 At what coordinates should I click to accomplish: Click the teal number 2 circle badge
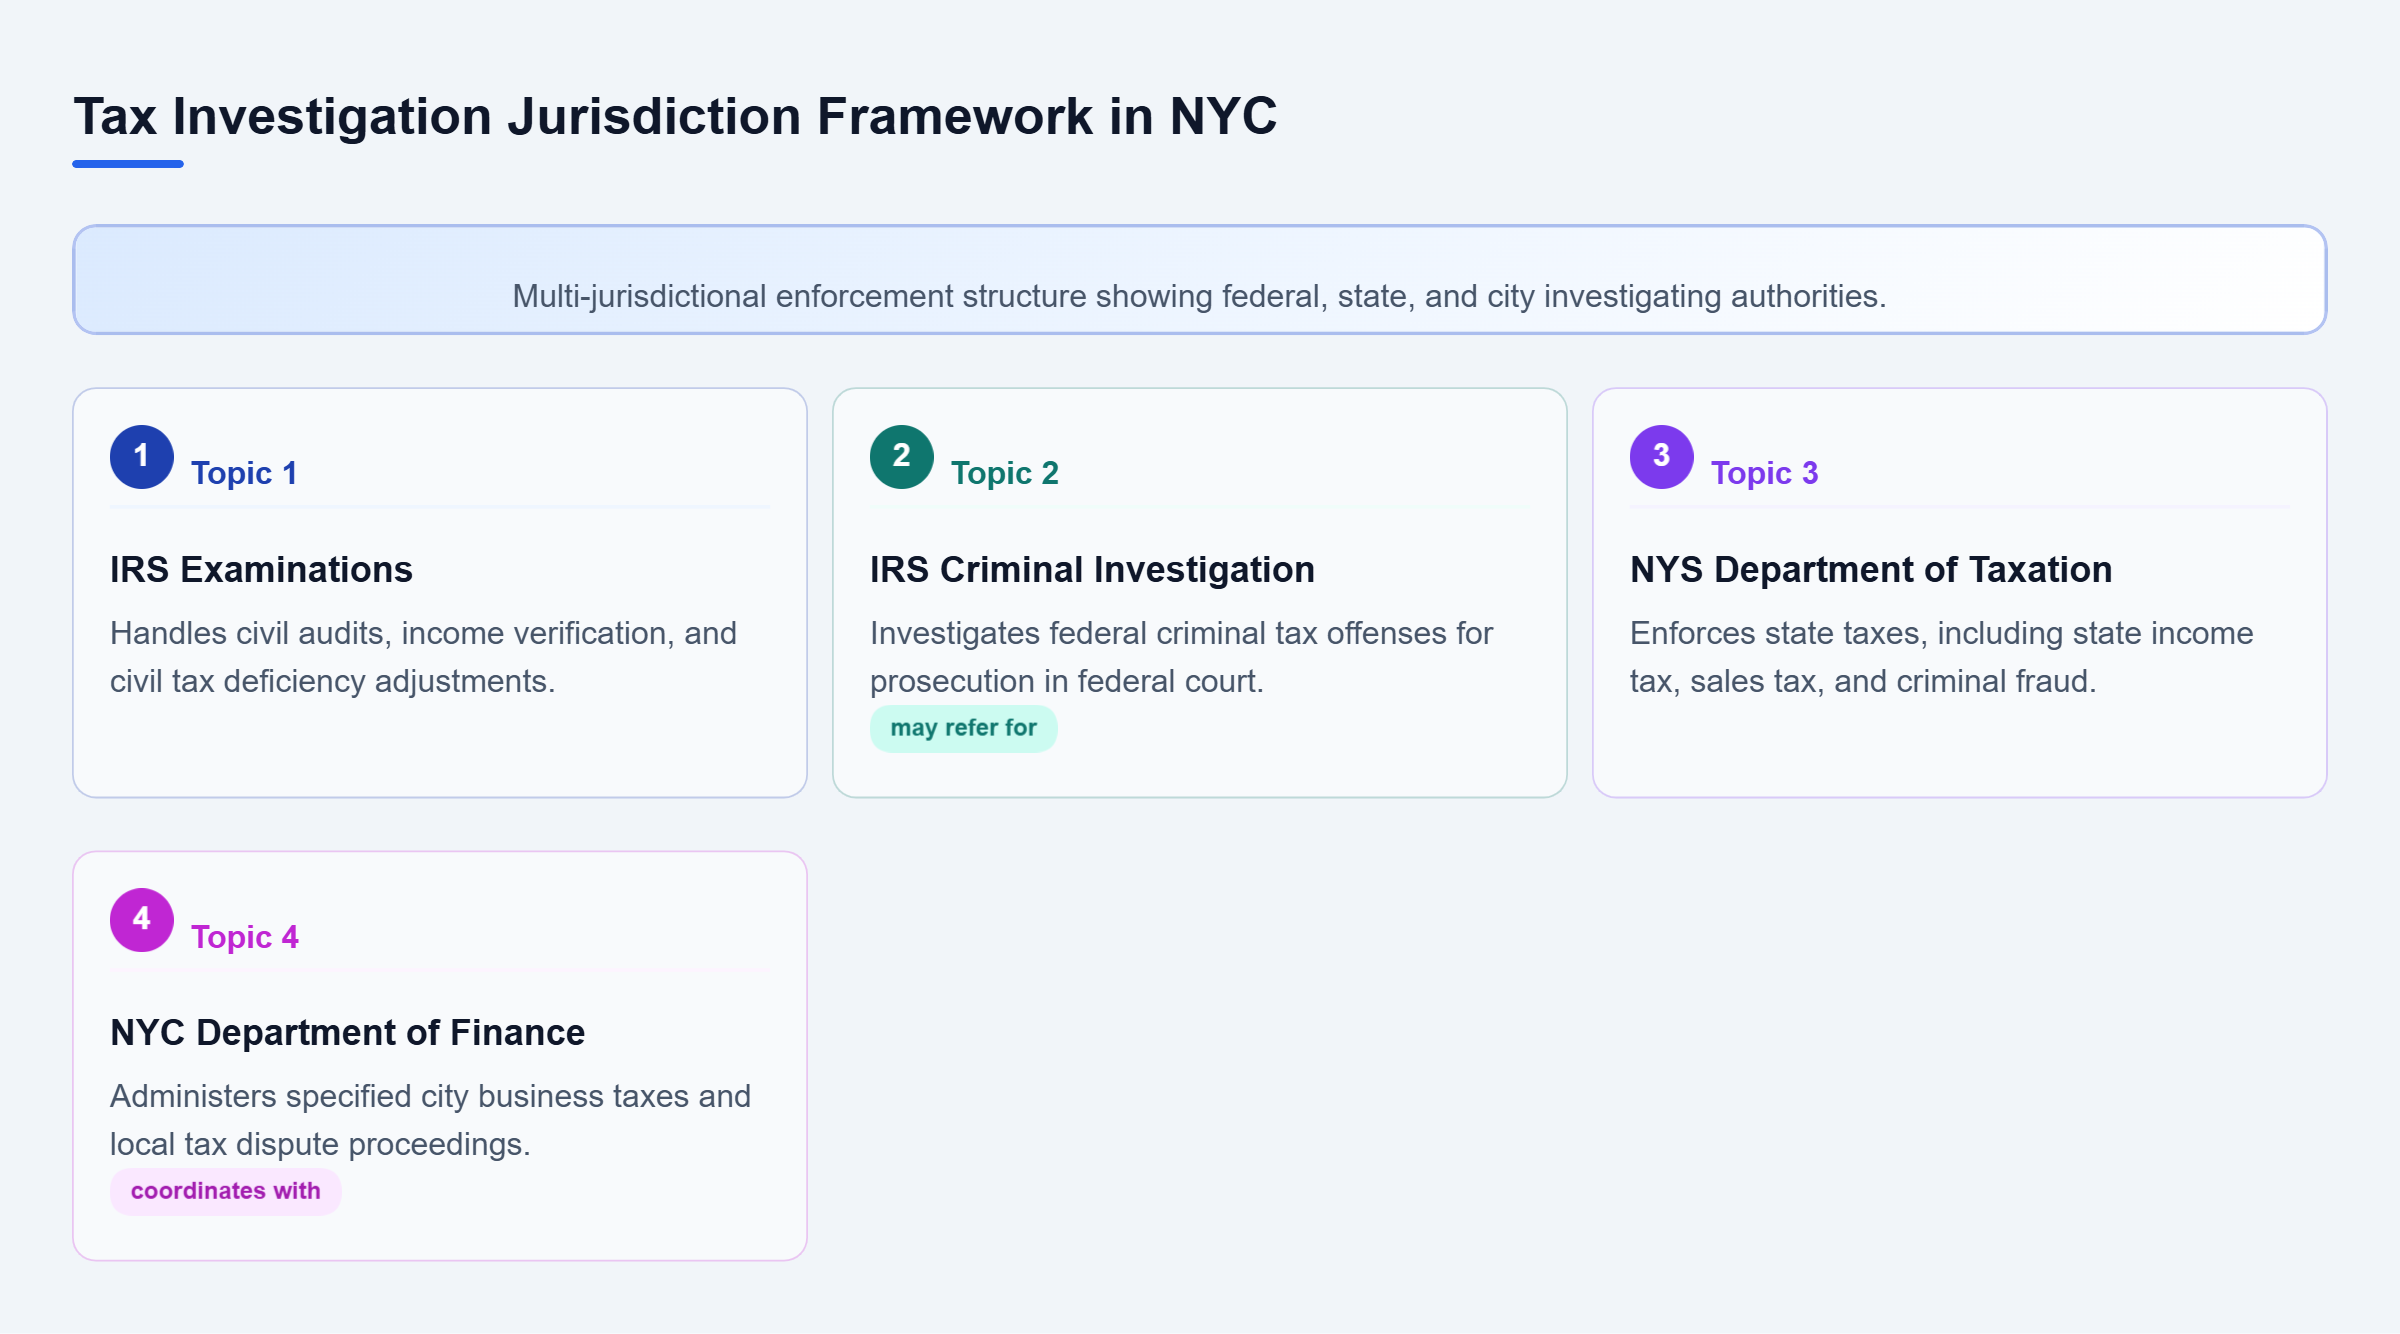[x=902, y=457]
